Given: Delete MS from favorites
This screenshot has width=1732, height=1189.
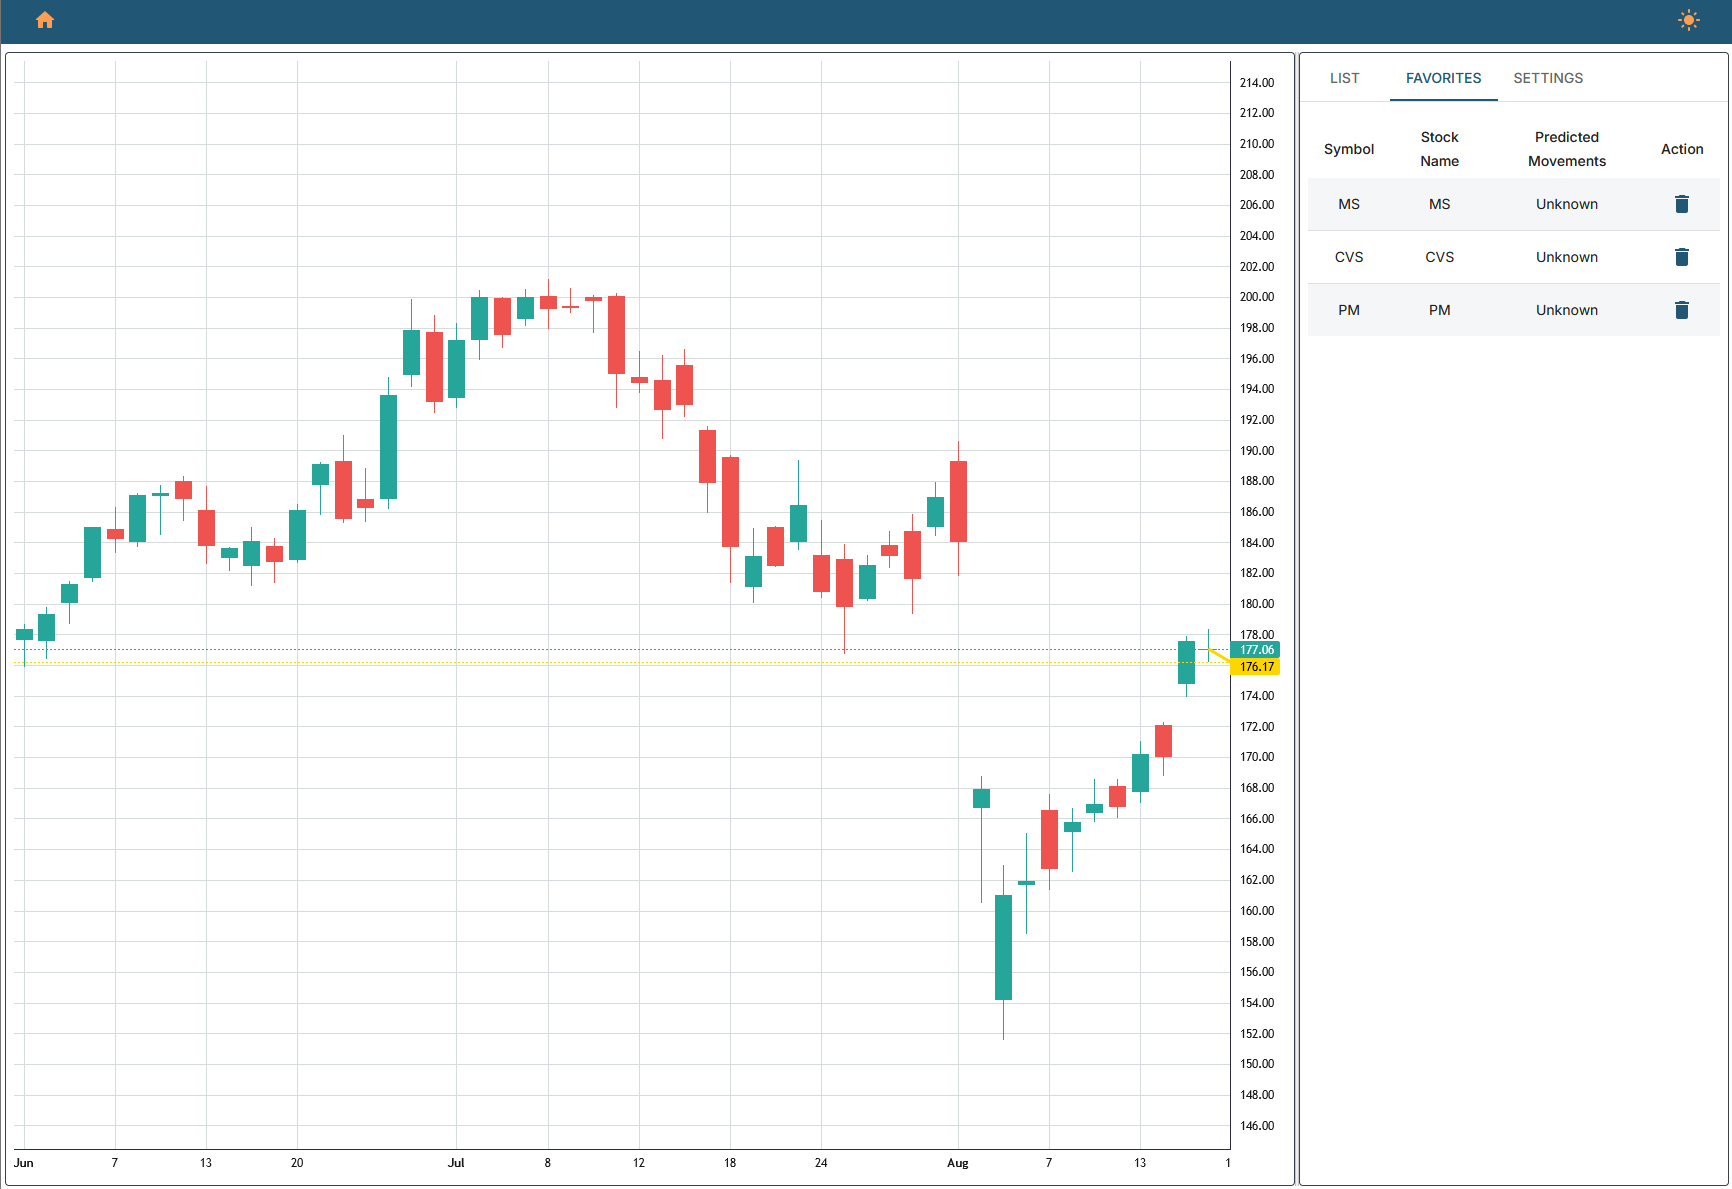Looking at the screenshot, I should pyautogui.click(x=1681, y=204).
